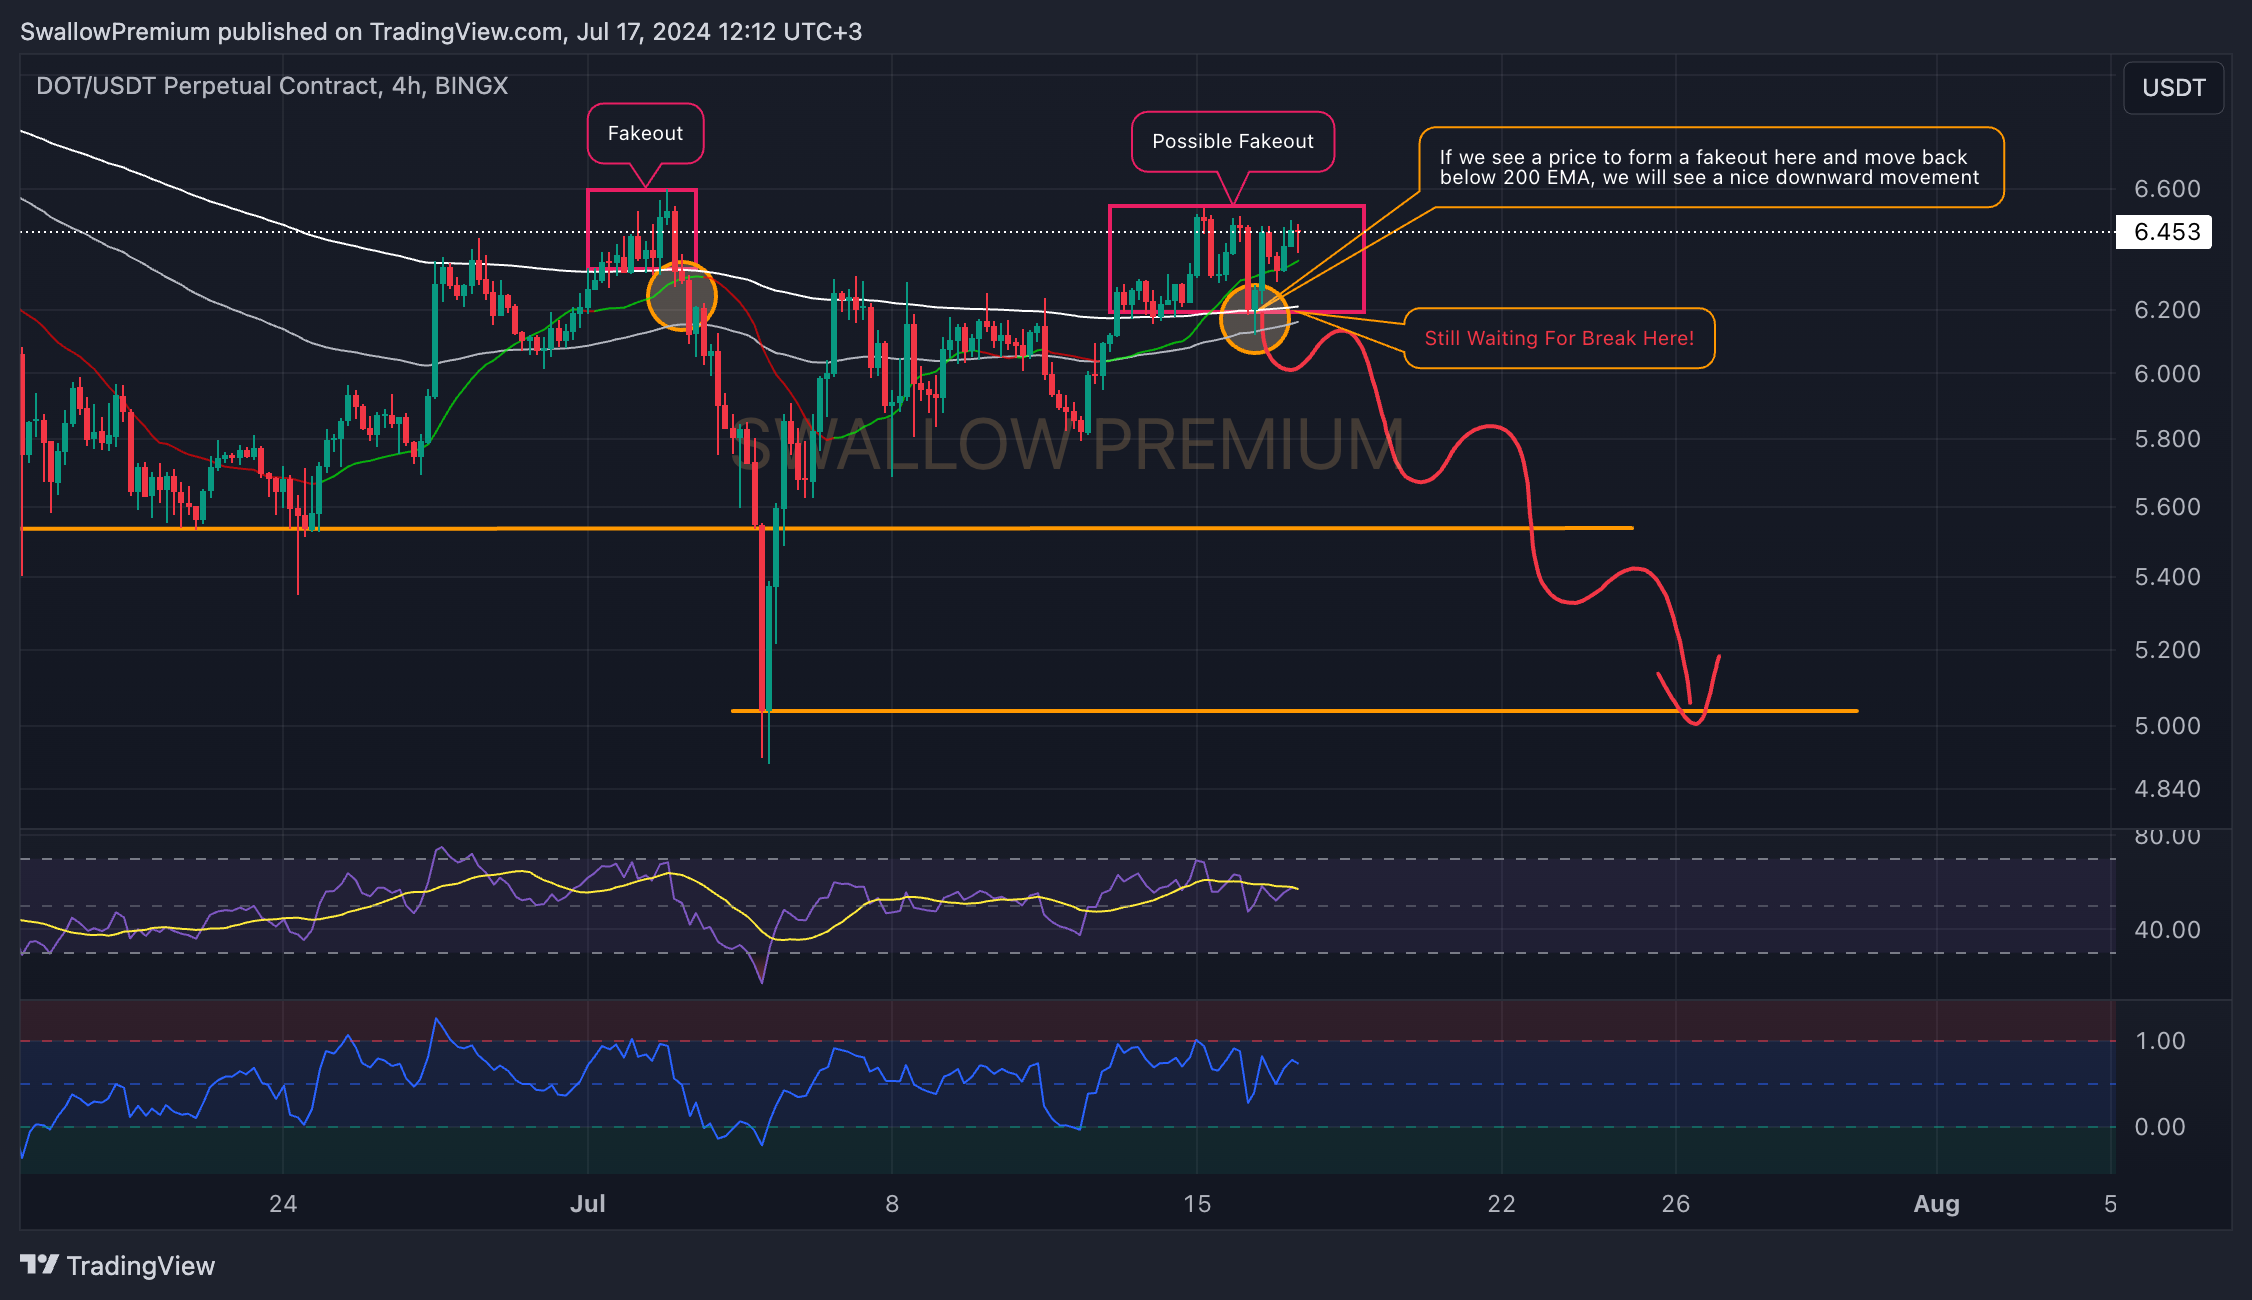The image size is (2252, 1300).
Task: Click the SwallowPremium published header text
Action: point(441,32)
